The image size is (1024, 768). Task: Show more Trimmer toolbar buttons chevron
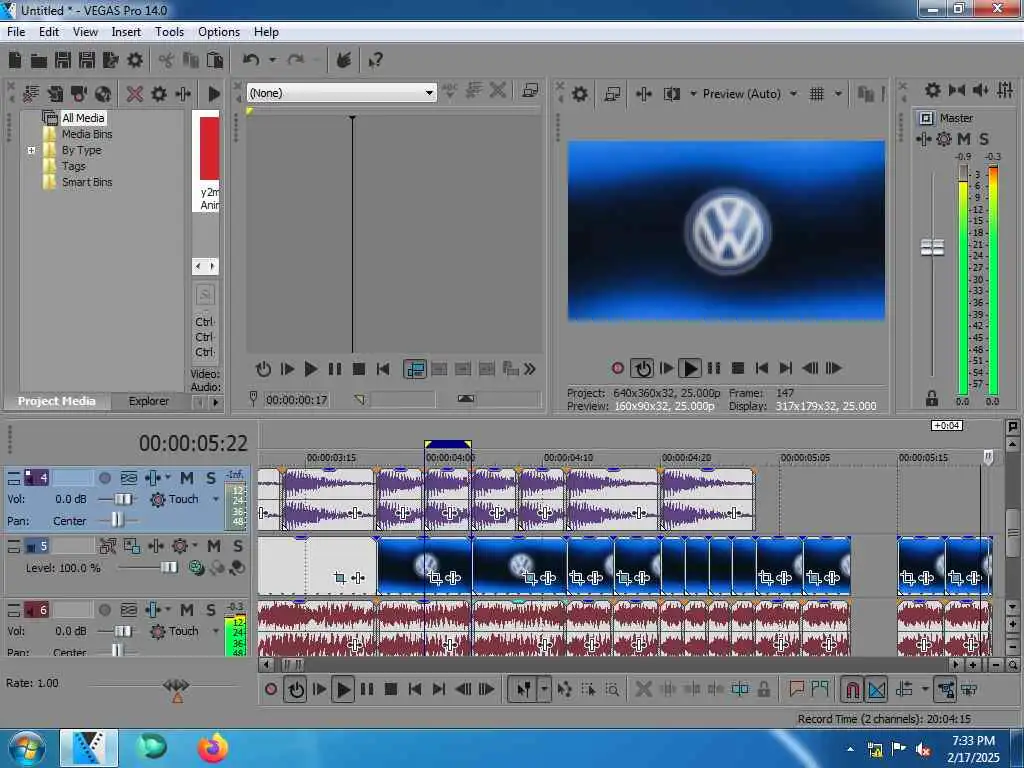[530, 370]
